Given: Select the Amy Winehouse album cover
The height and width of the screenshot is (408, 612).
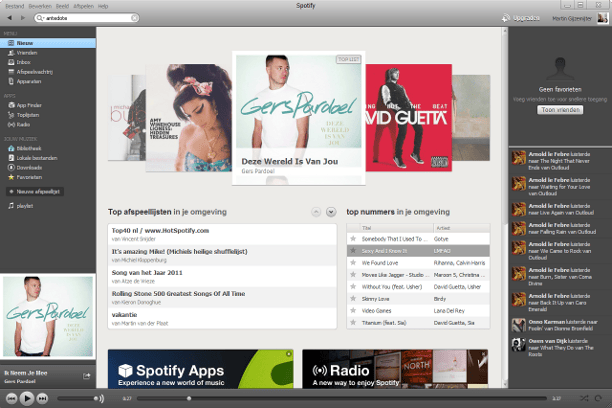Looking at the screenshot, I should pos(189,118).
